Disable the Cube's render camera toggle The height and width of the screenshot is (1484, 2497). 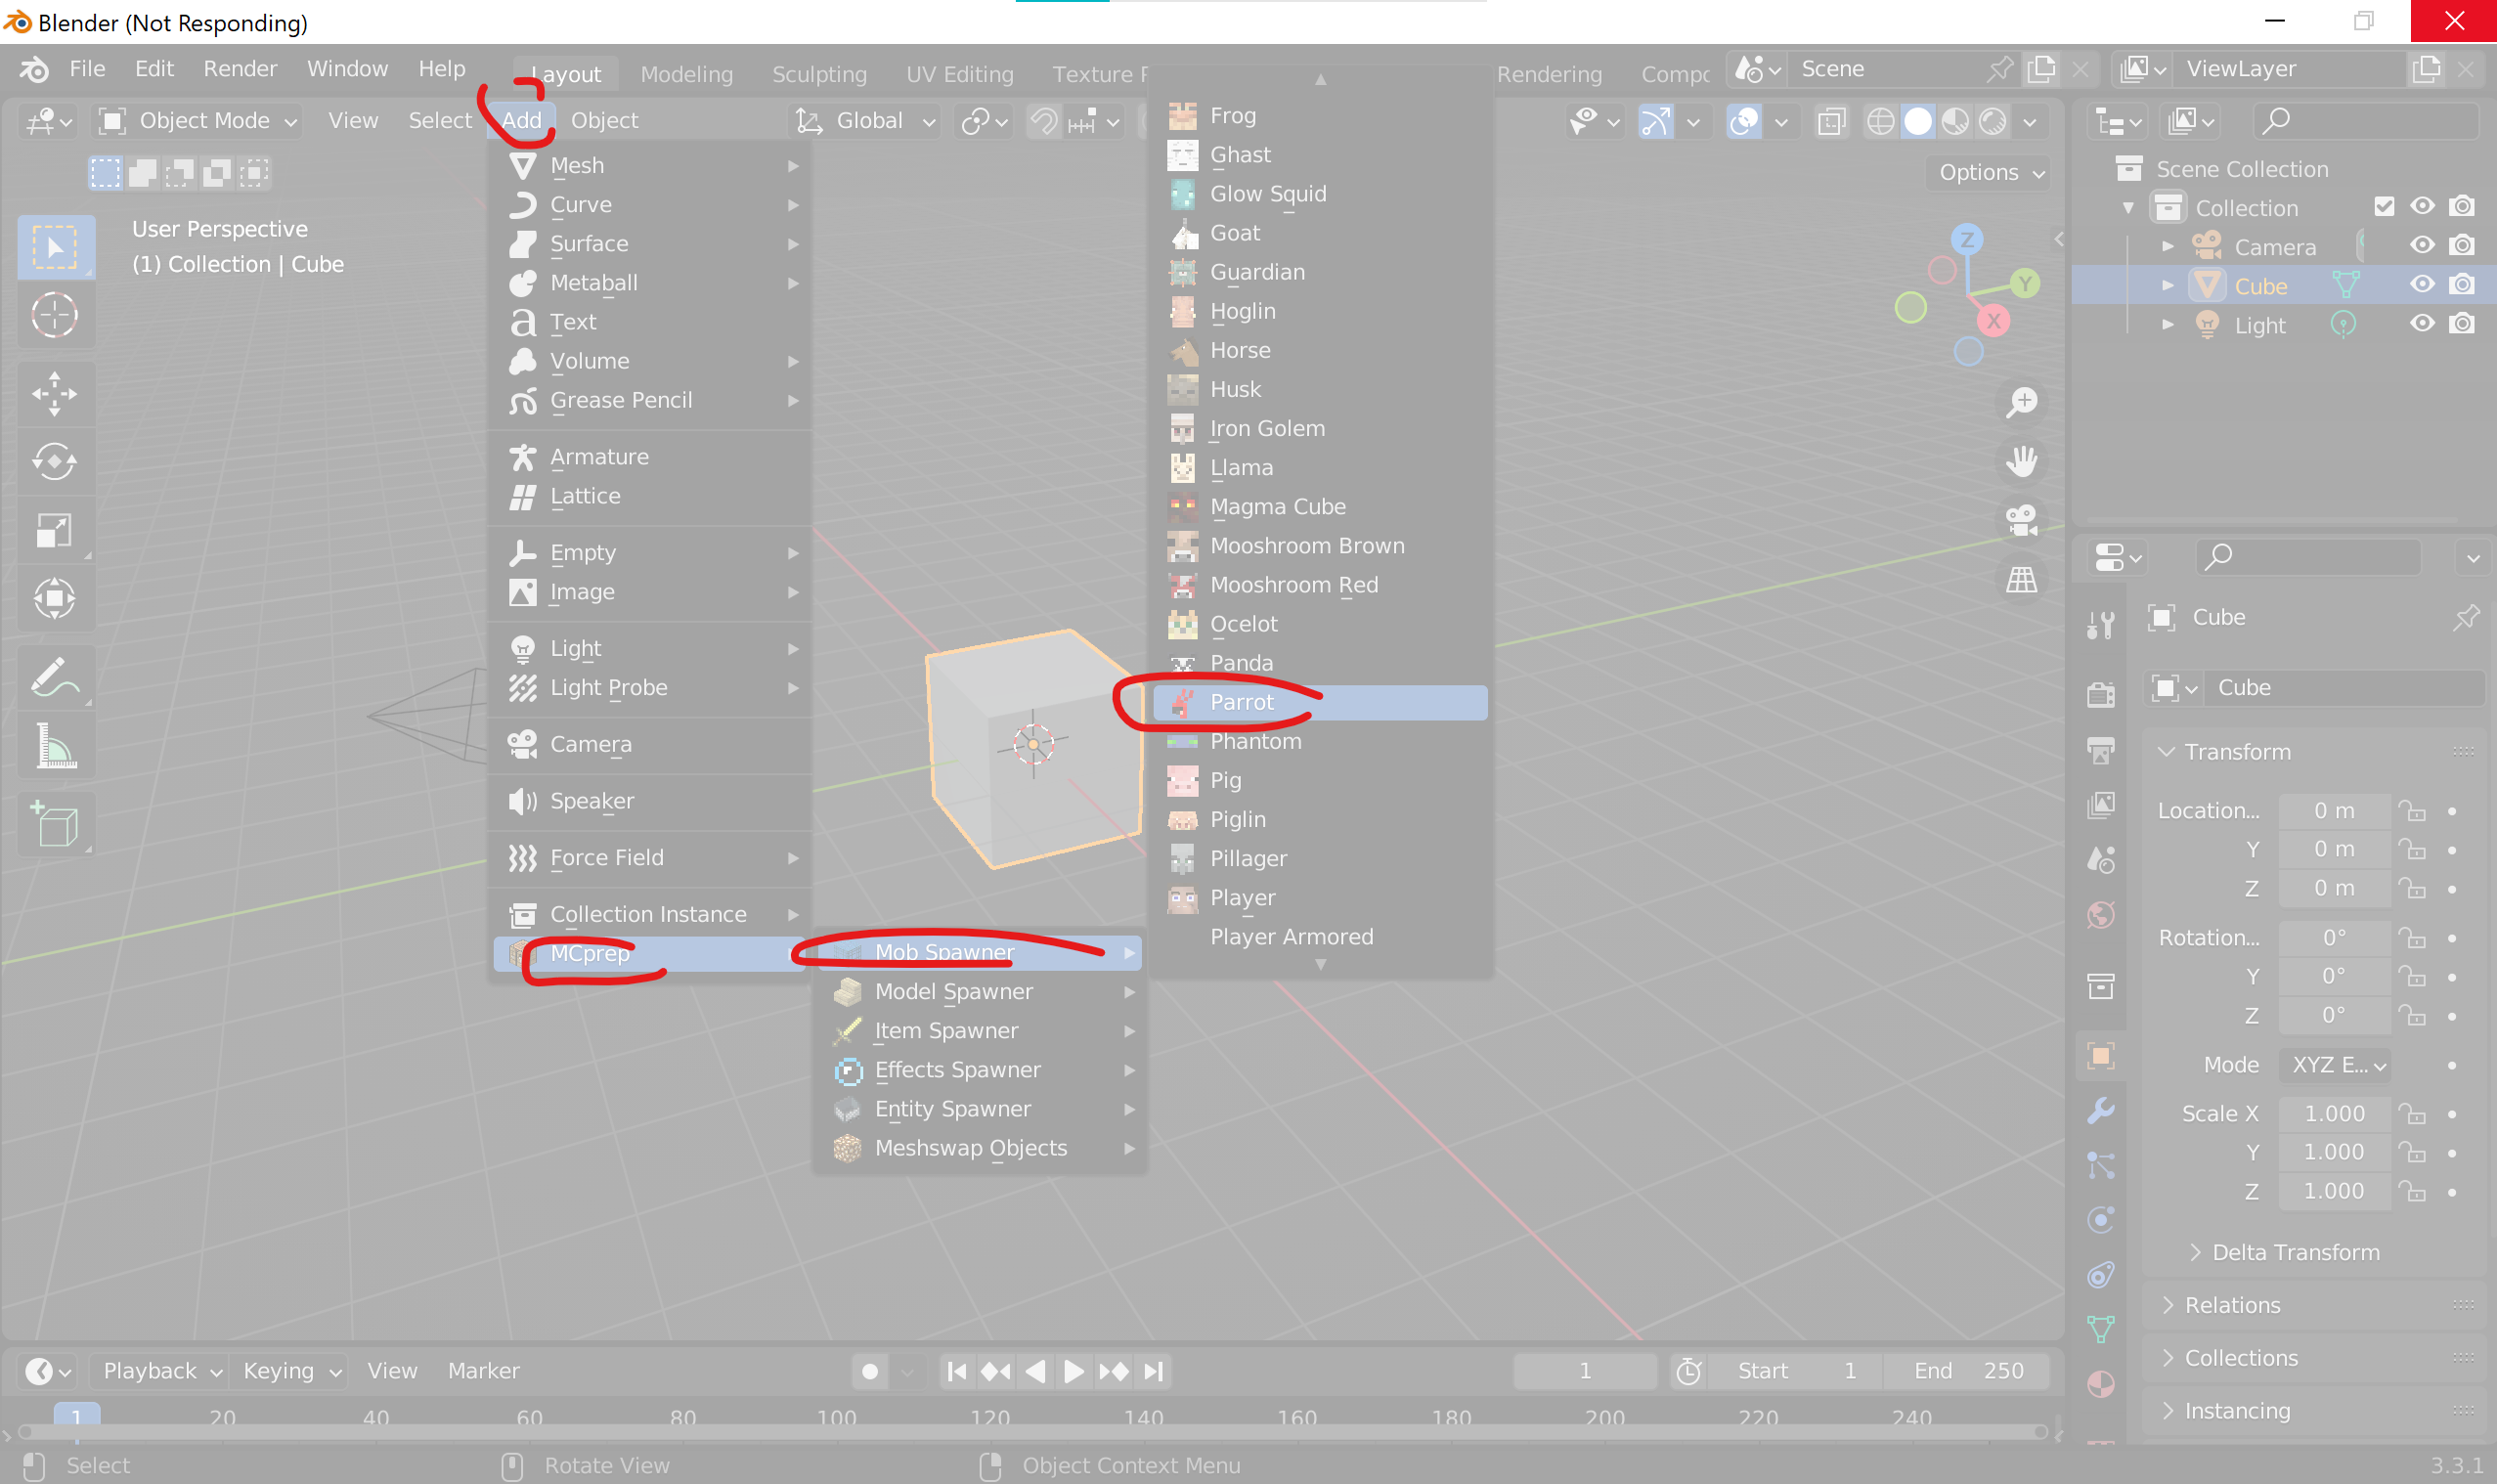2461,284
